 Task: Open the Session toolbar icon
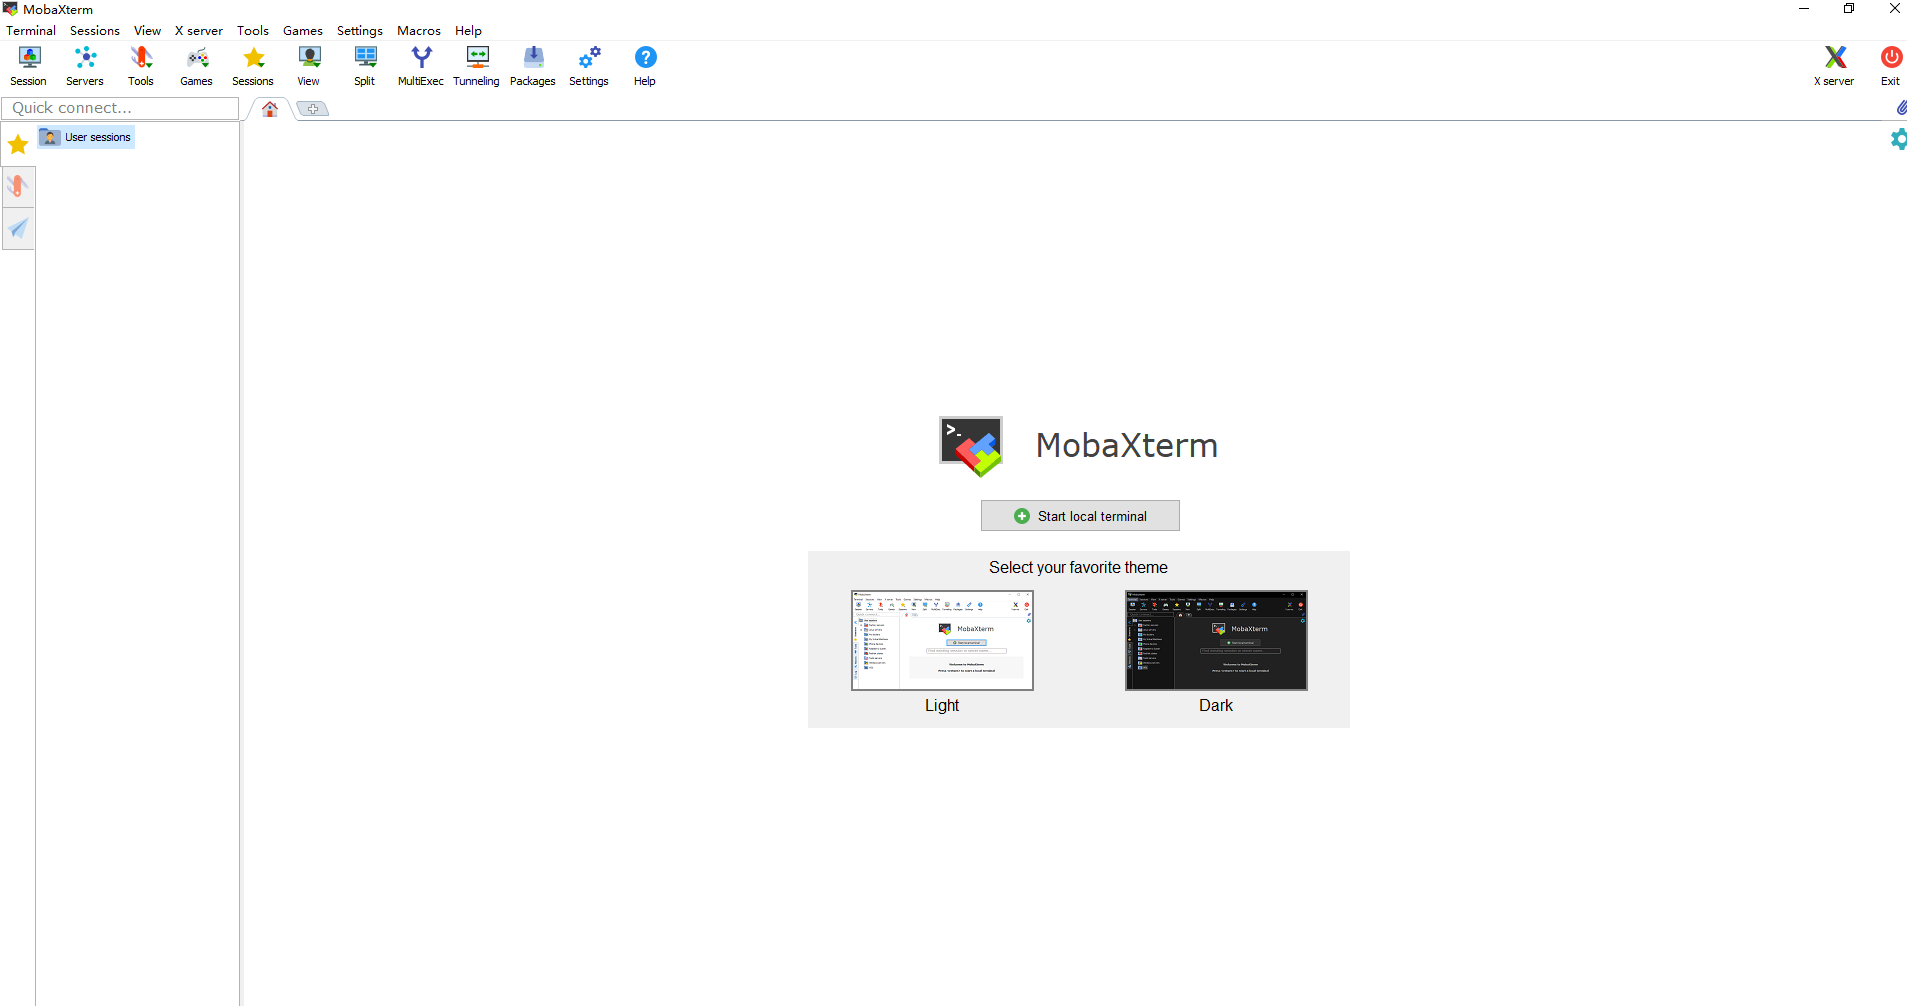pyautogui.click(x=29, y=66)
